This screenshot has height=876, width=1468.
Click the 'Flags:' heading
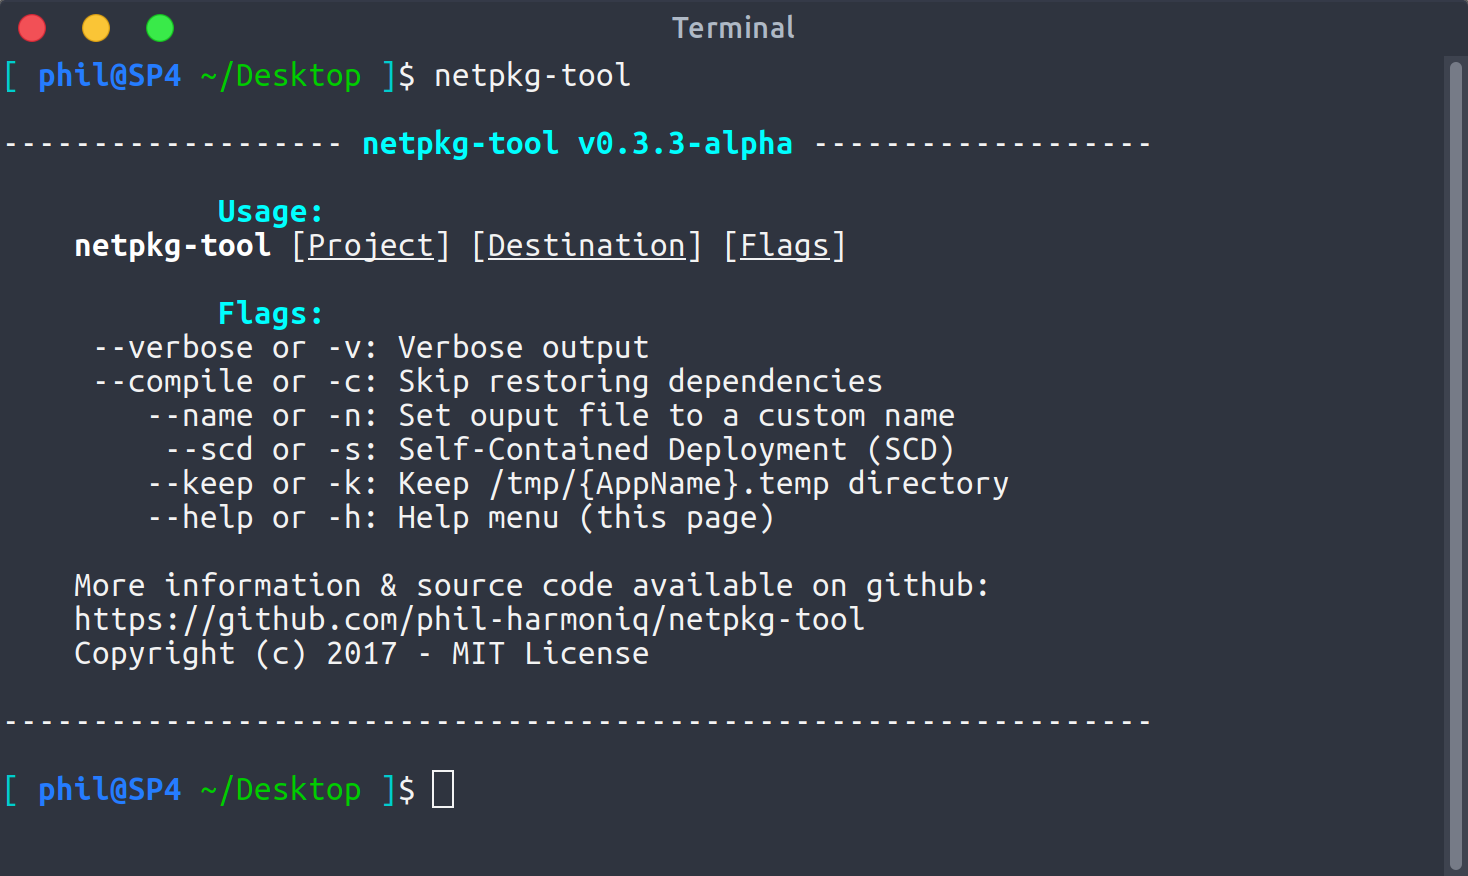click(271, 314)
